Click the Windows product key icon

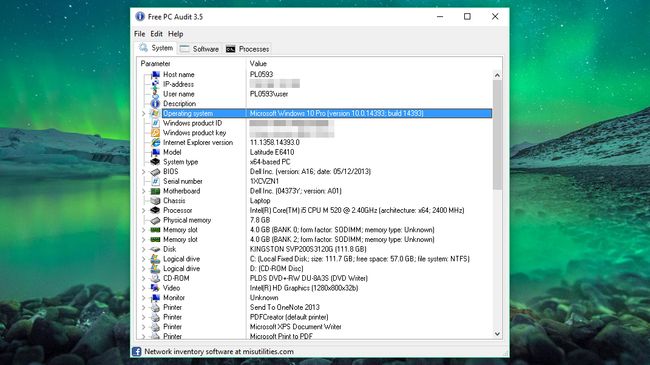[155, 133]
